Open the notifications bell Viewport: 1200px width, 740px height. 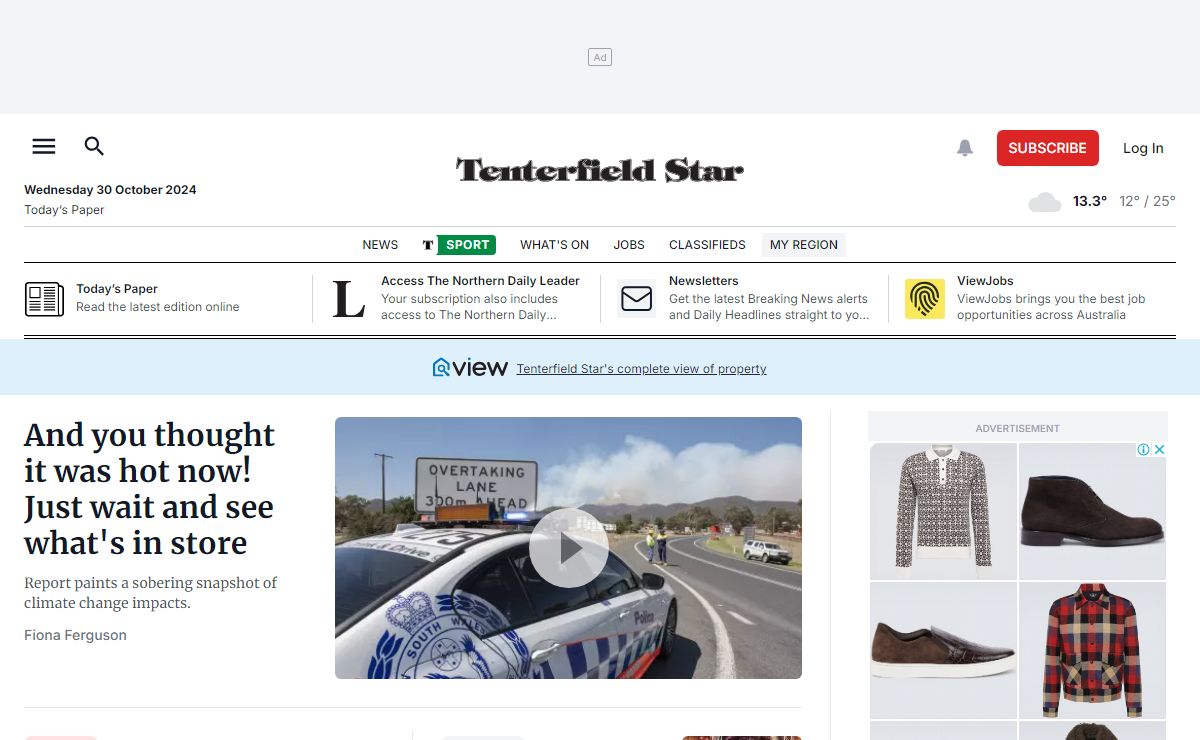tap(965, 148)
